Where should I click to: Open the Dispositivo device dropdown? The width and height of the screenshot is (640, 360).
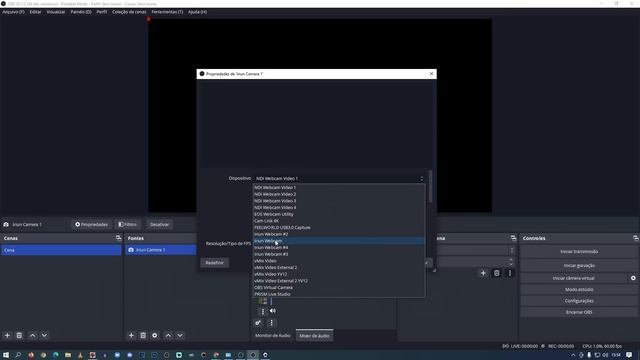tap(340, 178)
